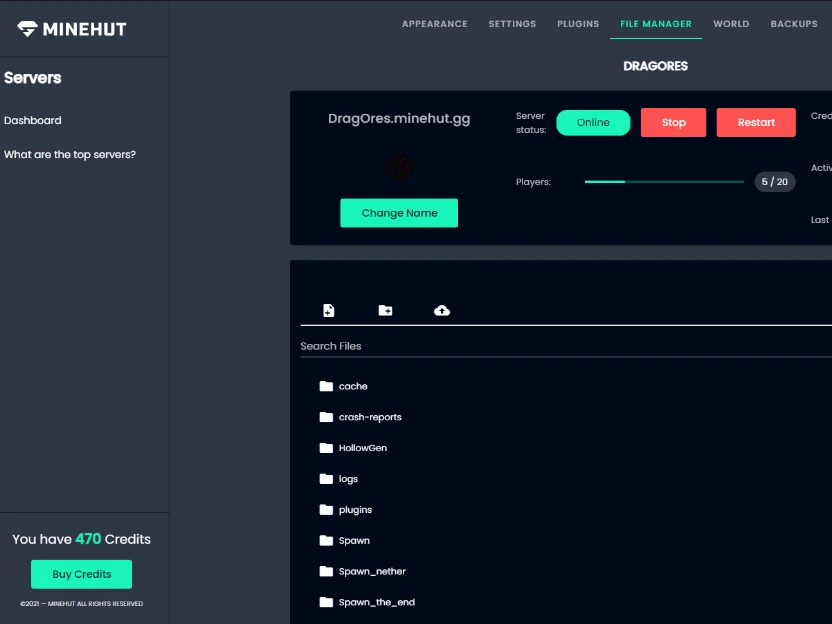Upload a file with the cloud icon
This screenshot has height=624, width=832.
coord(442,310)
